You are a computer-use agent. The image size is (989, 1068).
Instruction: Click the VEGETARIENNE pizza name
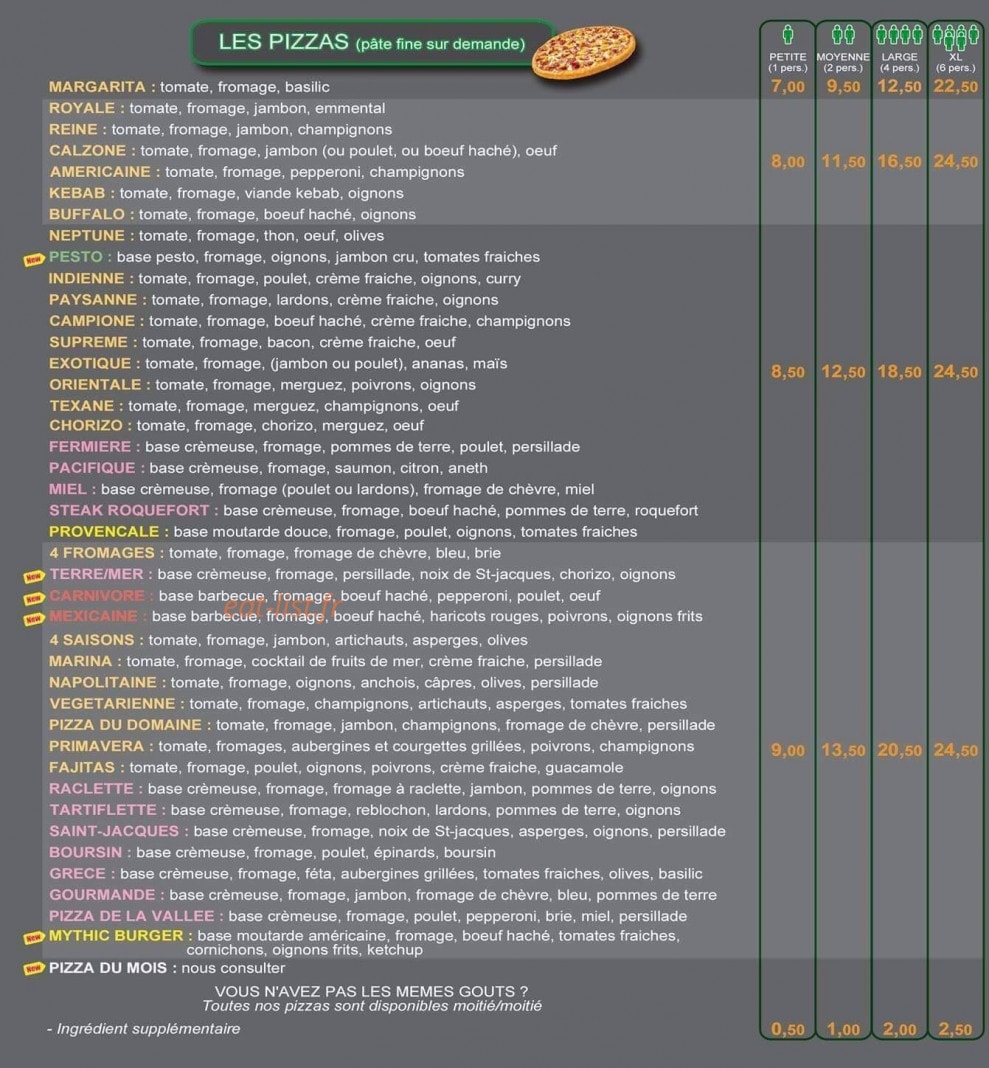tap(112, 704)
